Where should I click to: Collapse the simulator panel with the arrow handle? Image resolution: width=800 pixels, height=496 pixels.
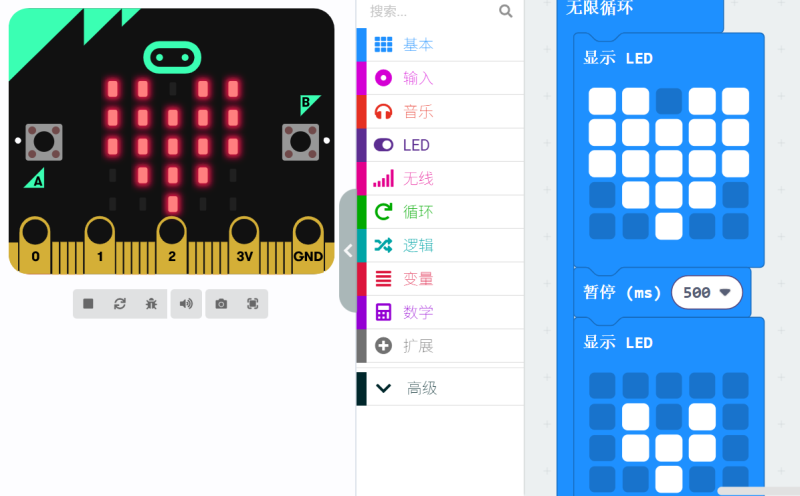point(348,250)
